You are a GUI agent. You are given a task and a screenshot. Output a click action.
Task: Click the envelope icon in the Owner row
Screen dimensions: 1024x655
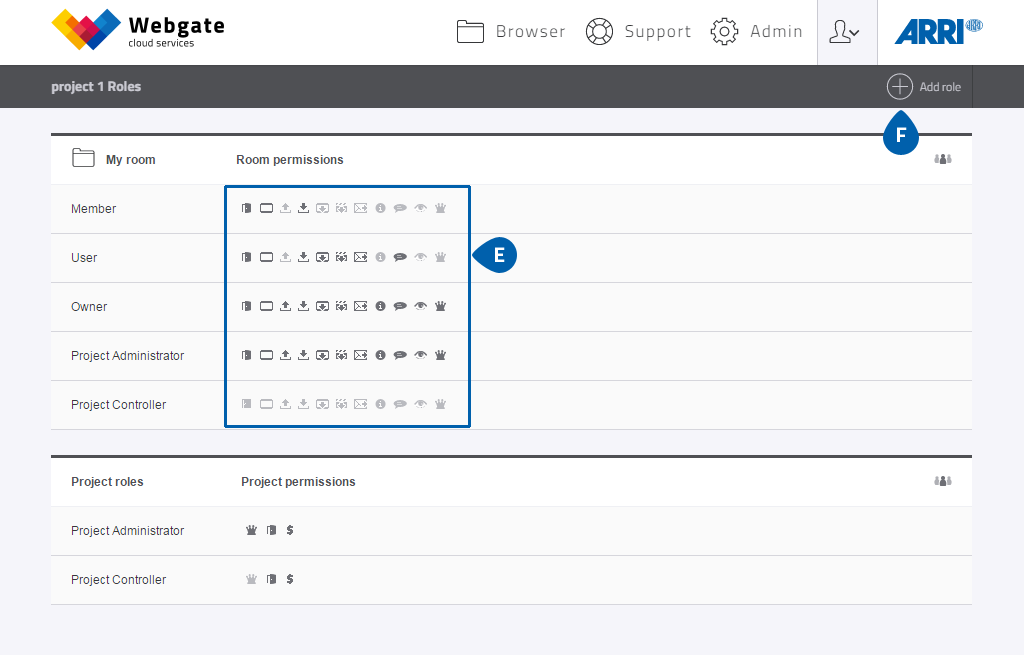360,306
